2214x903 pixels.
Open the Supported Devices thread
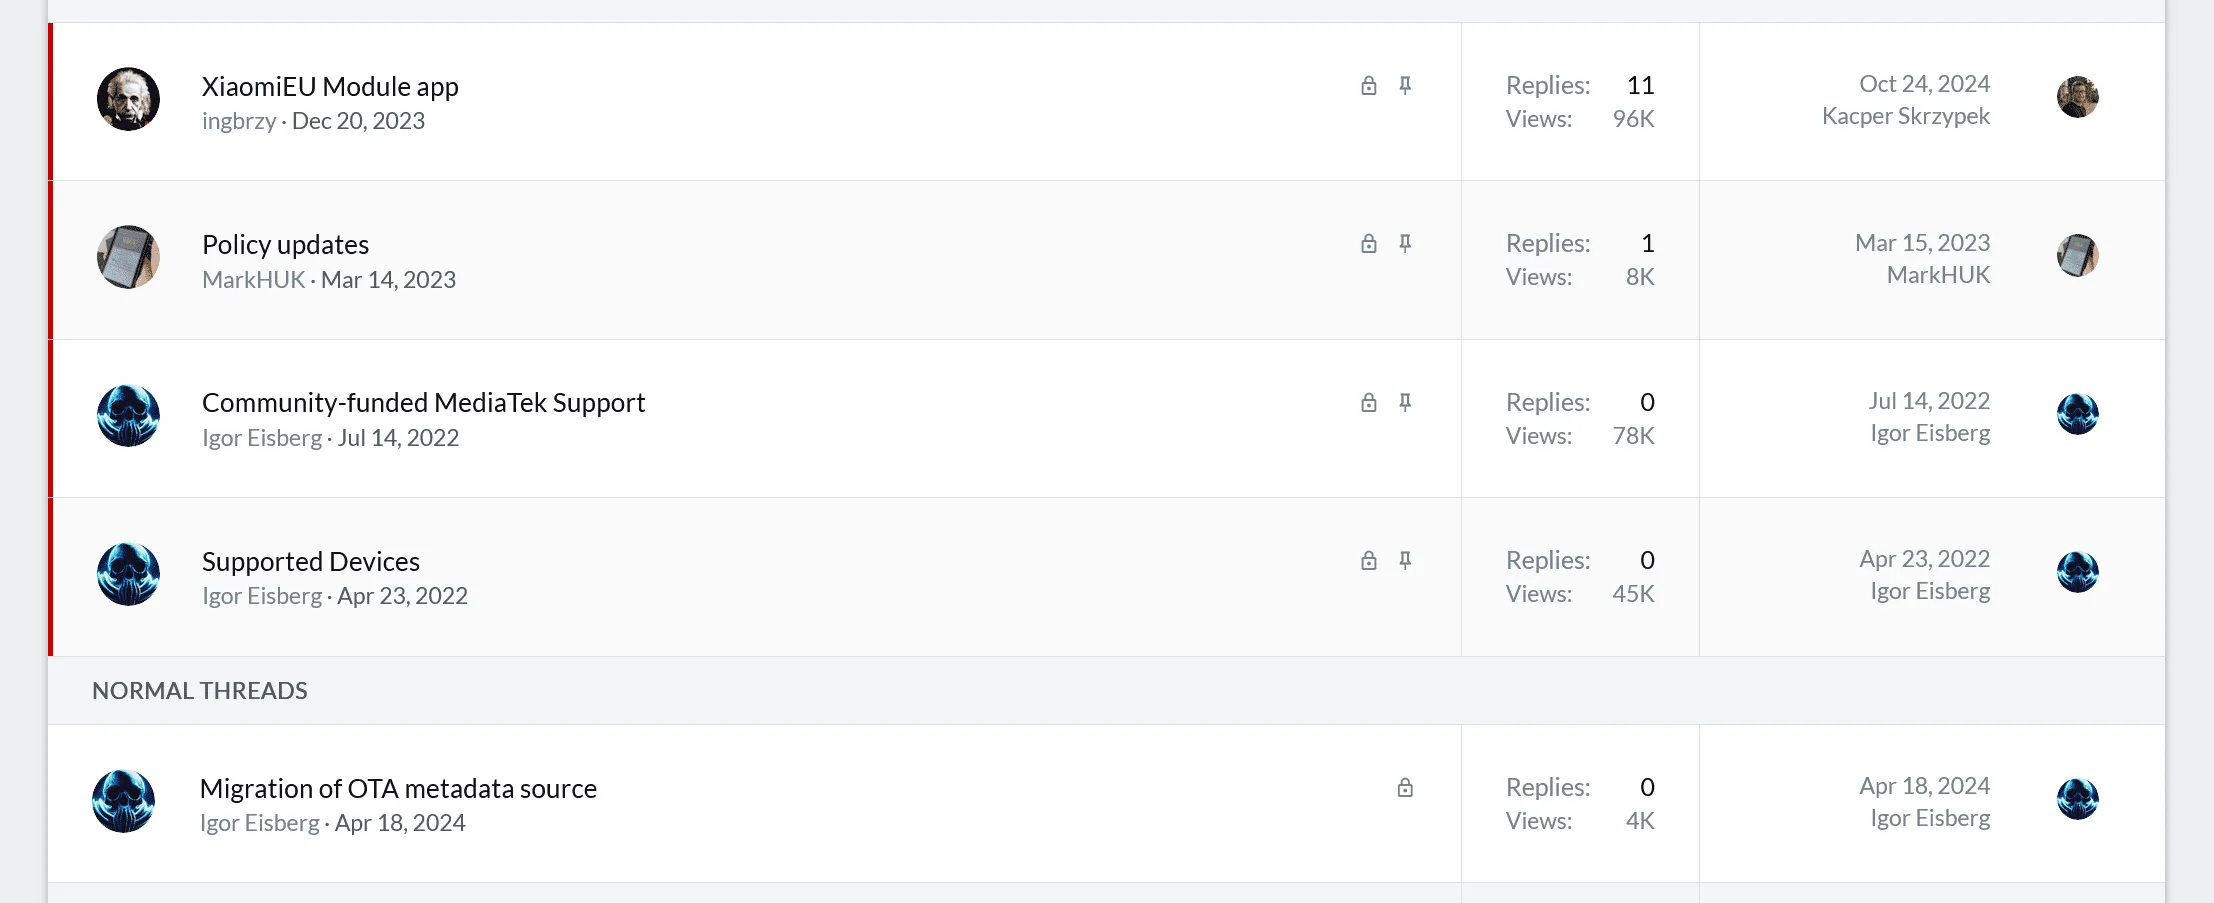tap(310, 562)
